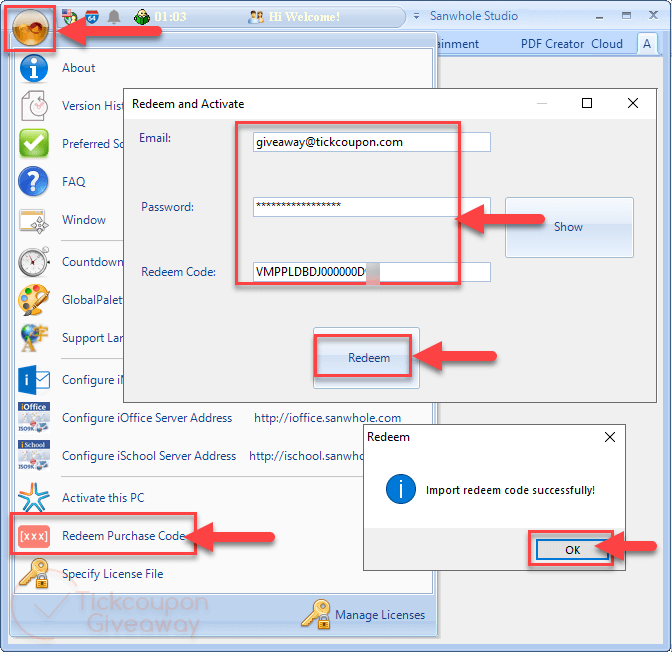The image size is (672, 652).
Task: Click the Specify License File key icon
Action: click(x=34, y=573)
